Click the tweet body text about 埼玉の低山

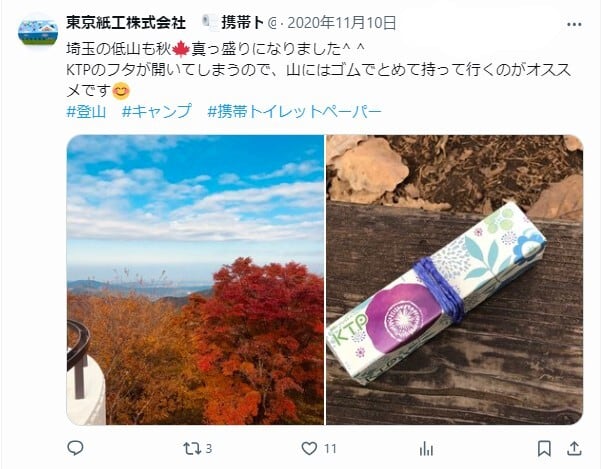319,70
